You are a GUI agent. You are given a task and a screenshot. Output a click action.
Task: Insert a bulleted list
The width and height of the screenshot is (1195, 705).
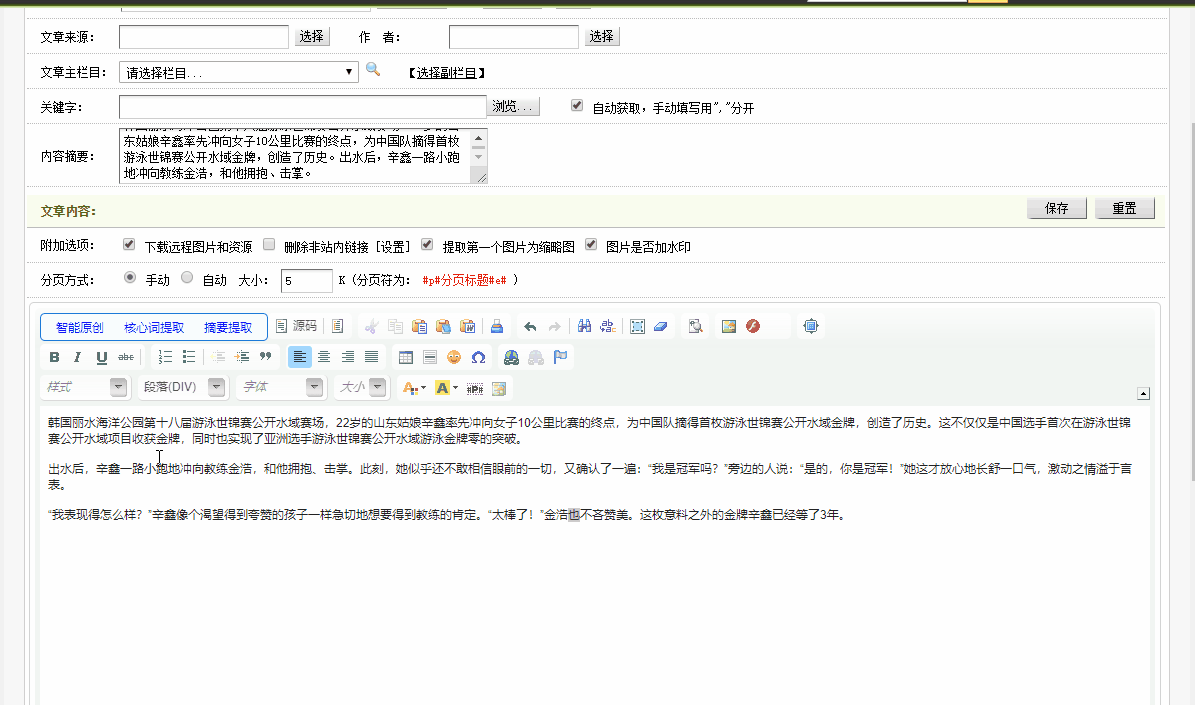tap(189, 357)
